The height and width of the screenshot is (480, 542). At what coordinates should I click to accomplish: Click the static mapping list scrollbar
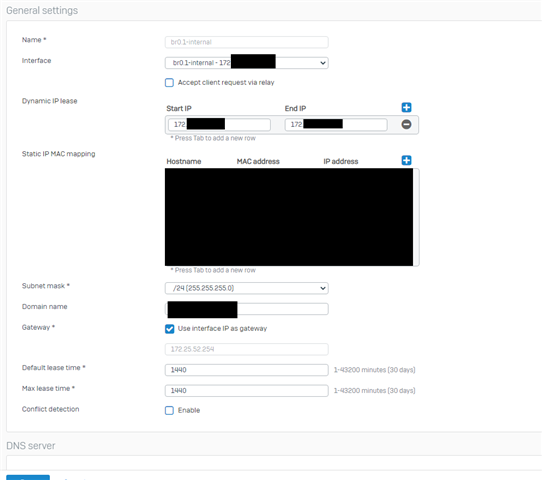click(x=416, y=217)
